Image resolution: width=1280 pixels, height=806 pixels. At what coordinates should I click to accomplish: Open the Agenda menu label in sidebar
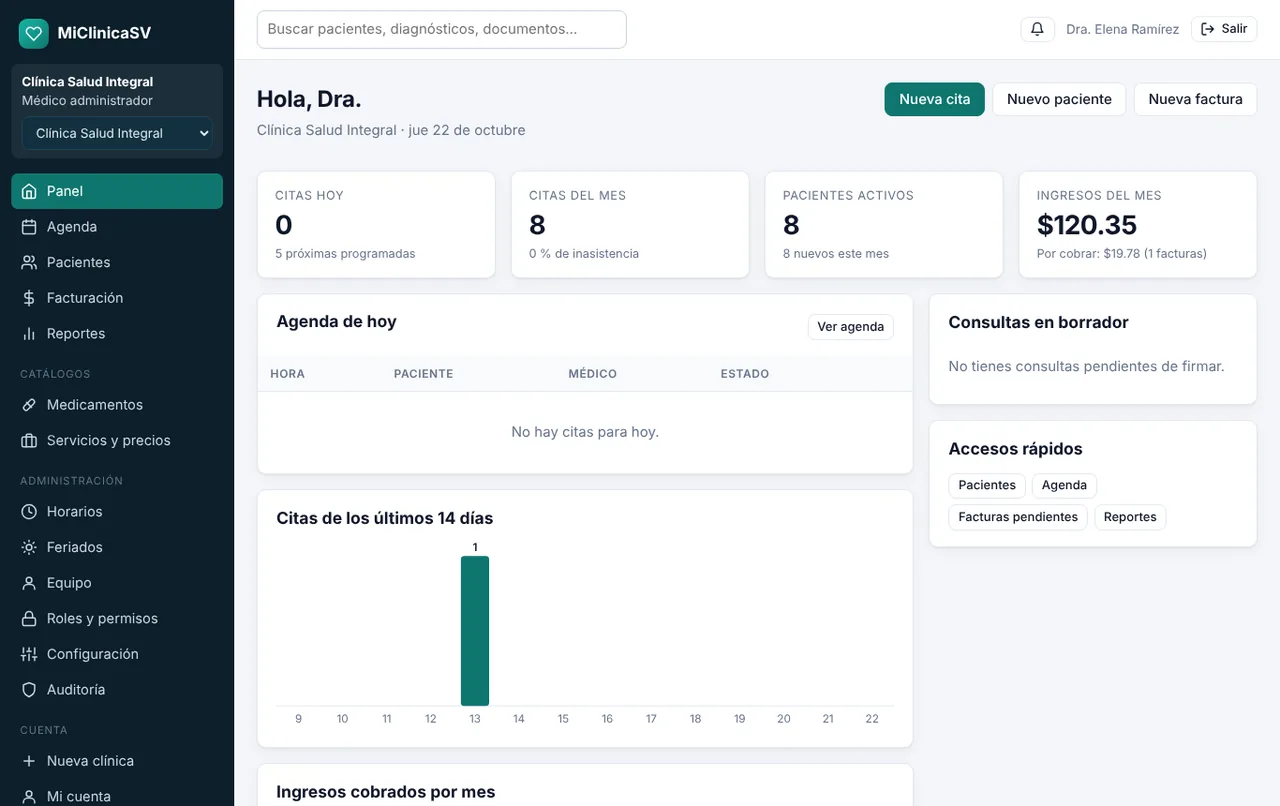72,227
